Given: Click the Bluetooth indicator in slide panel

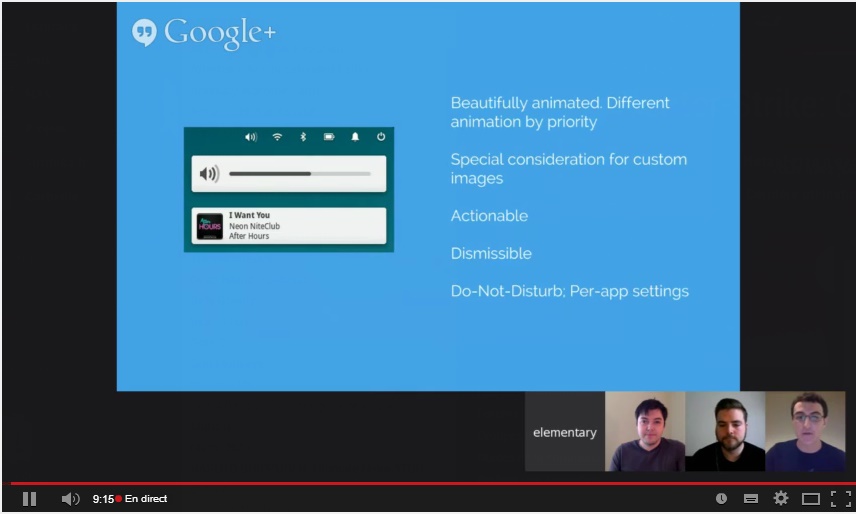Looking at the screenshot, I should [303, 137].
